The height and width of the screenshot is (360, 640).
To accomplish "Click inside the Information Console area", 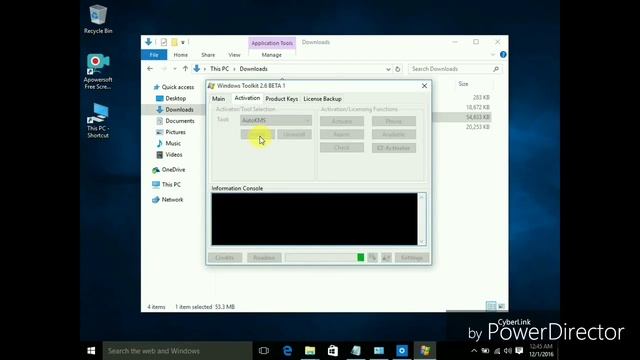I will pos(314,219).
